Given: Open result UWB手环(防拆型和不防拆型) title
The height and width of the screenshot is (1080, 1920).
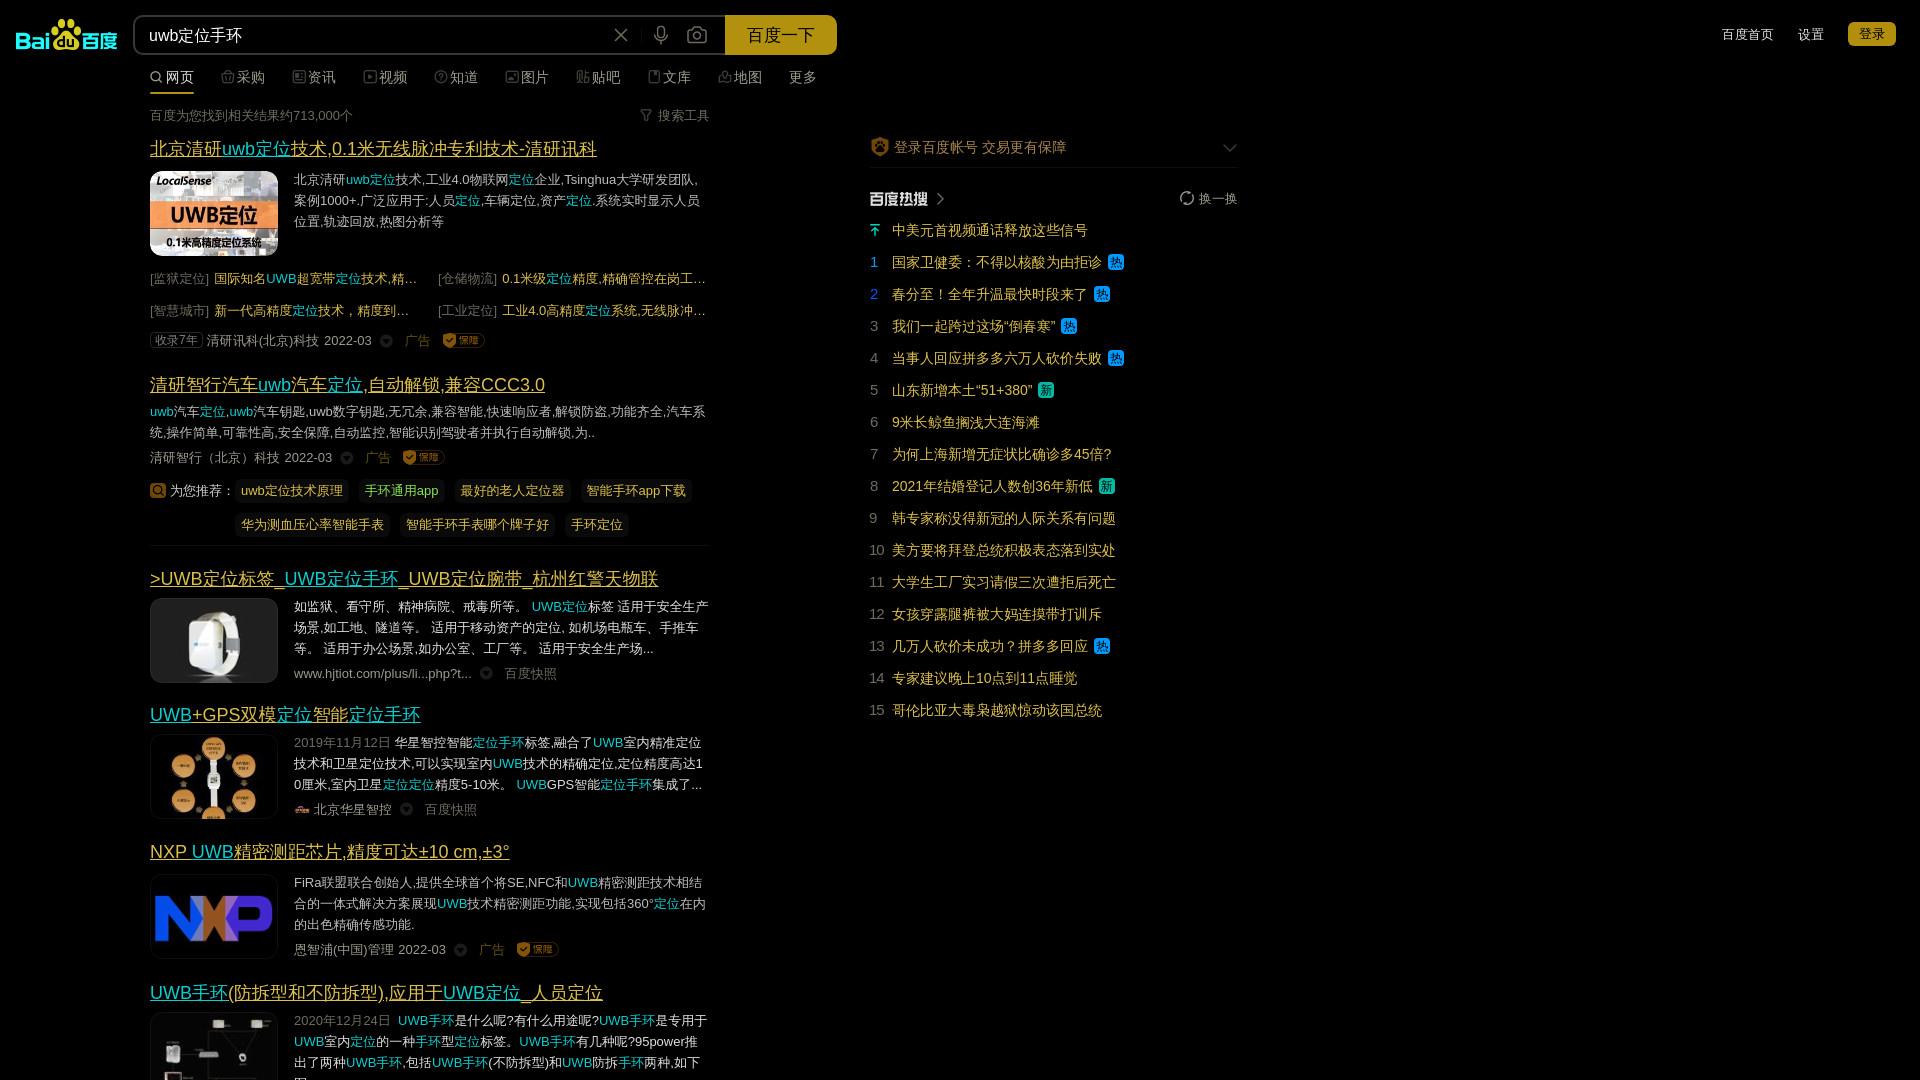Looking at the screenshot, I should pyautogui.click(x=376, y=993).
